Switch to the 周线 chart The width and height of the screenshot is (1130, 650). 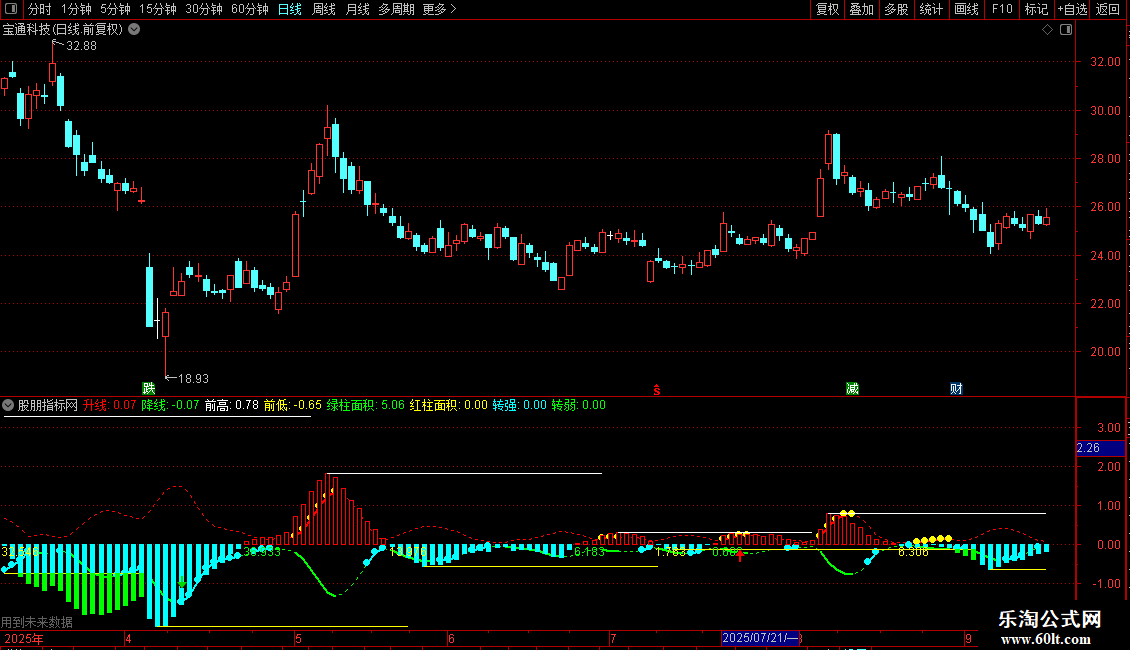tap(324, 9)
